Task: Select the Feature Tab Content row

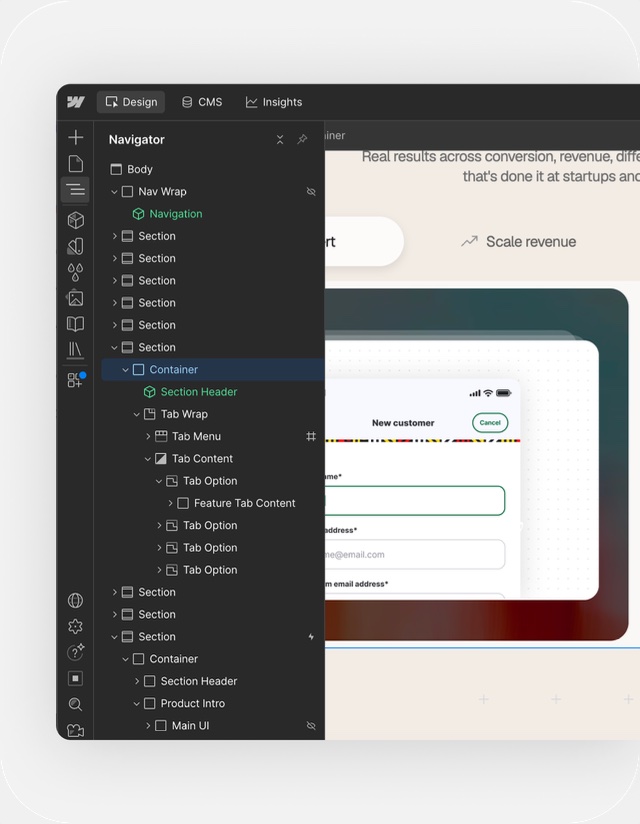Action: click(x=213, y=503)
